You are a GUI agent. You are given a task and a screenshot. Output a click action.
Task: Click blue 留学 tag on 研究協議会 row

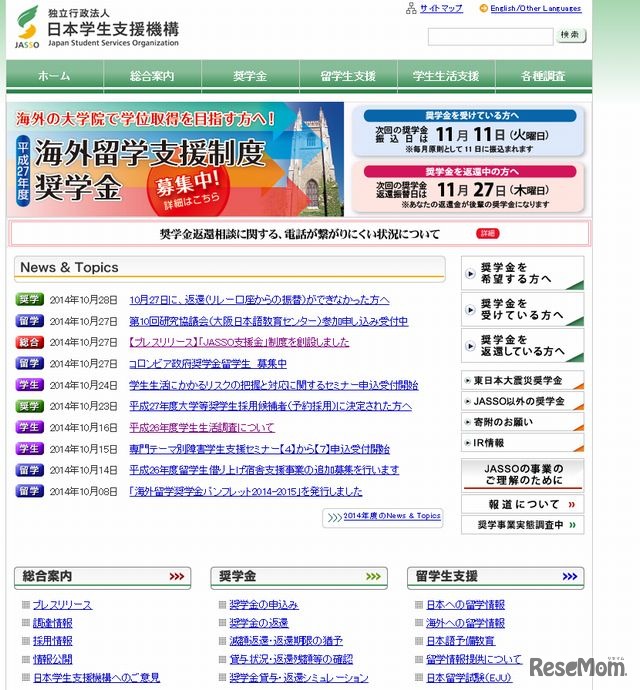(29, 321)
